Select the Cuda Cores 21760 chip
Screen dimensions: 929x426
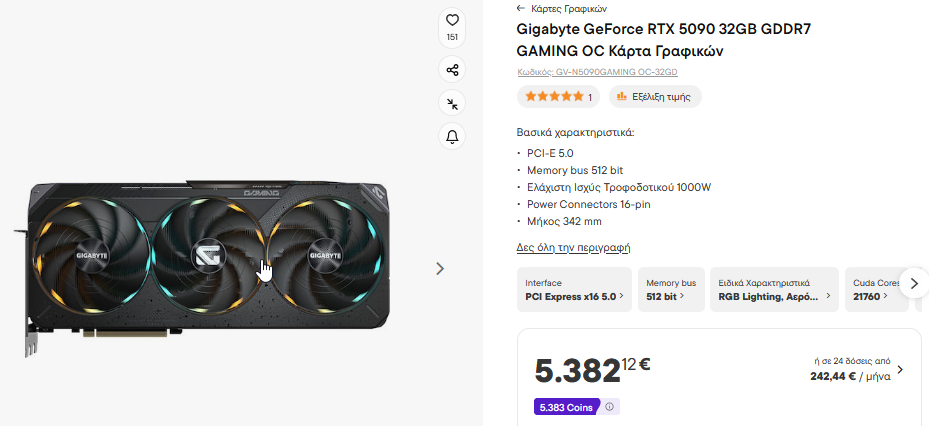[x=872, y=290]
